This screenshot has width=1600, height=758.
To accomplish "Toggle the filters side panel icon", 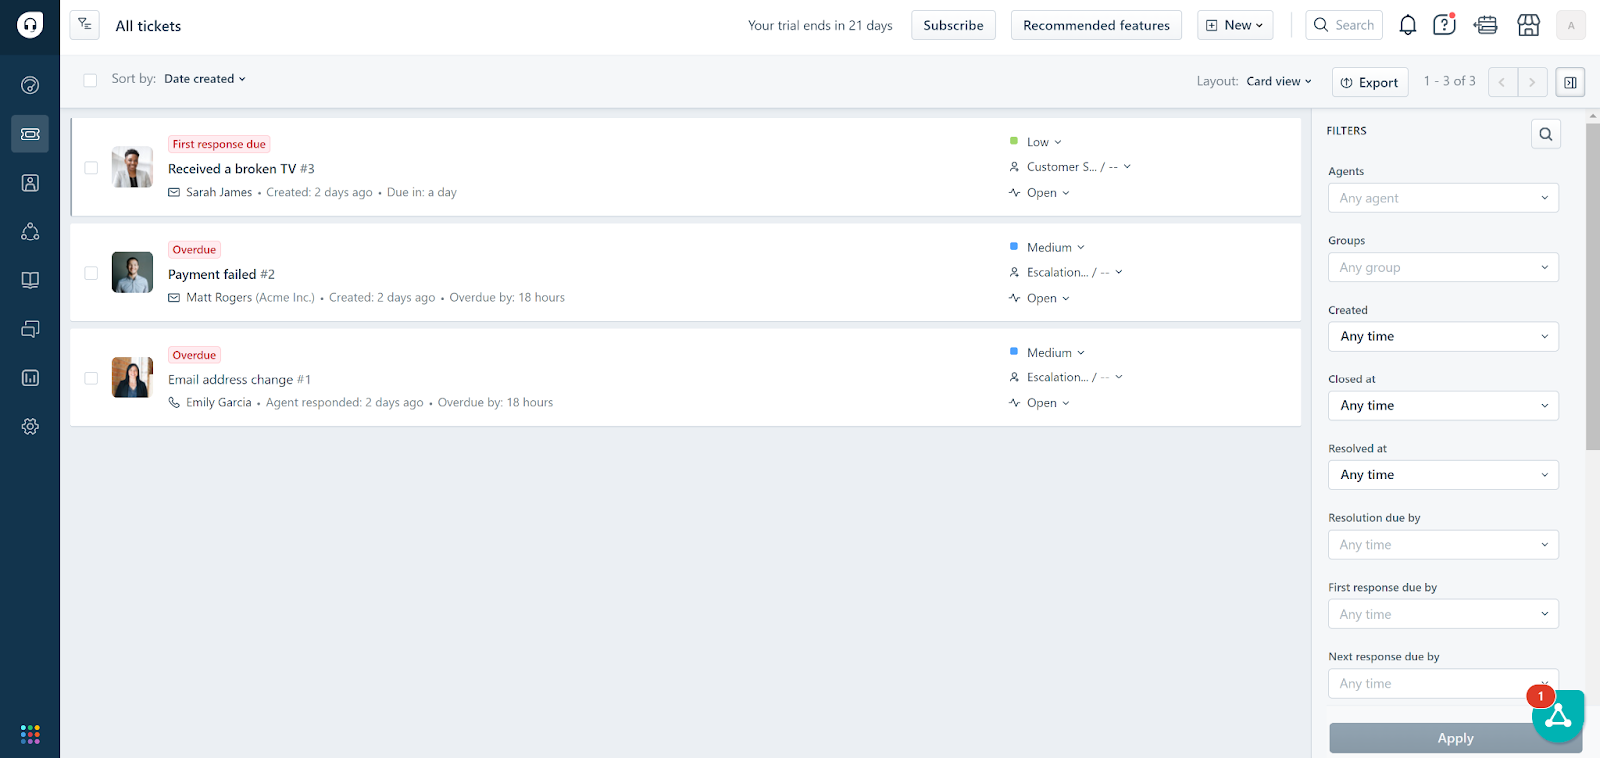I will pos(1570,82).
